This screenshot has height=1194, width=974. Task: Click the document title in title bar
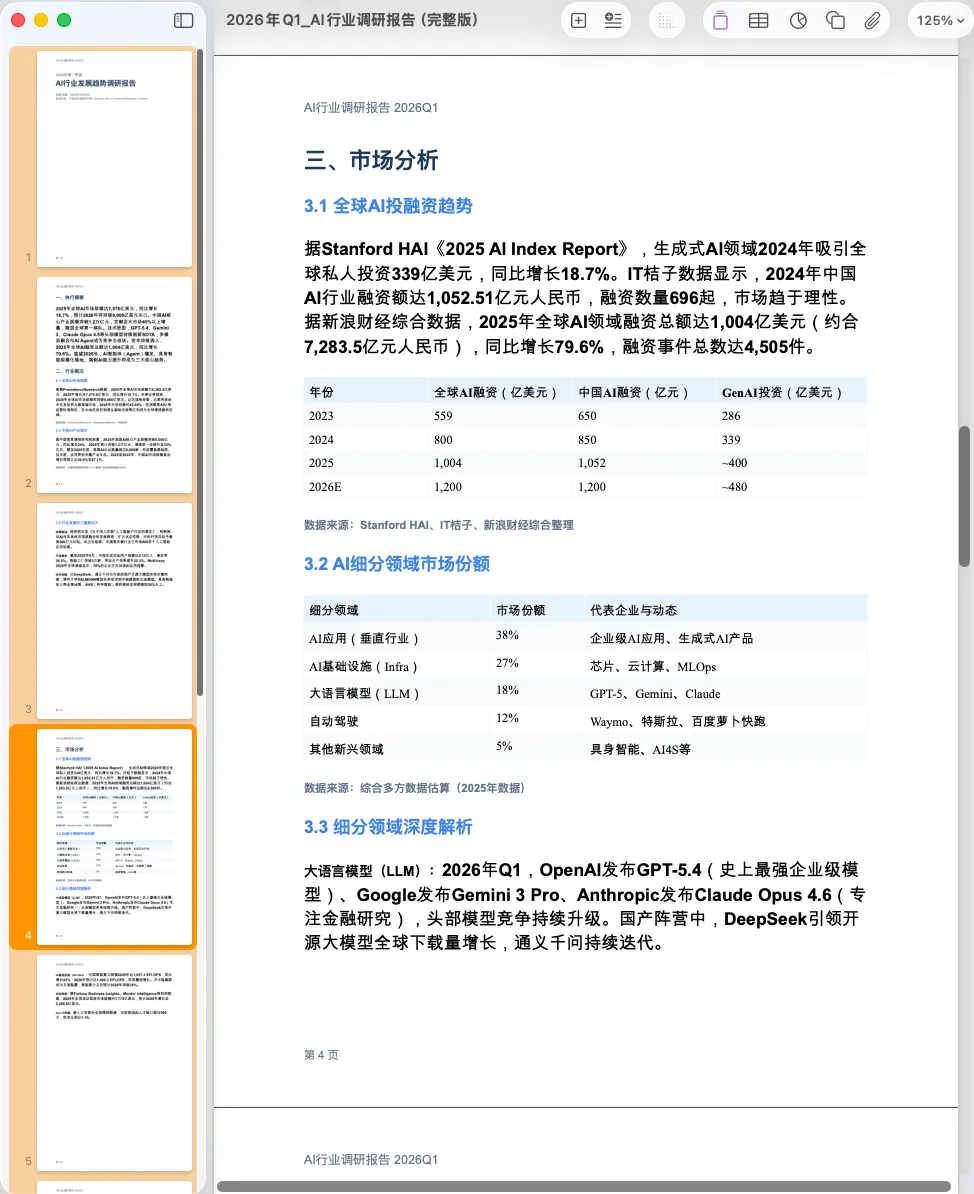(x=352, y=21)
